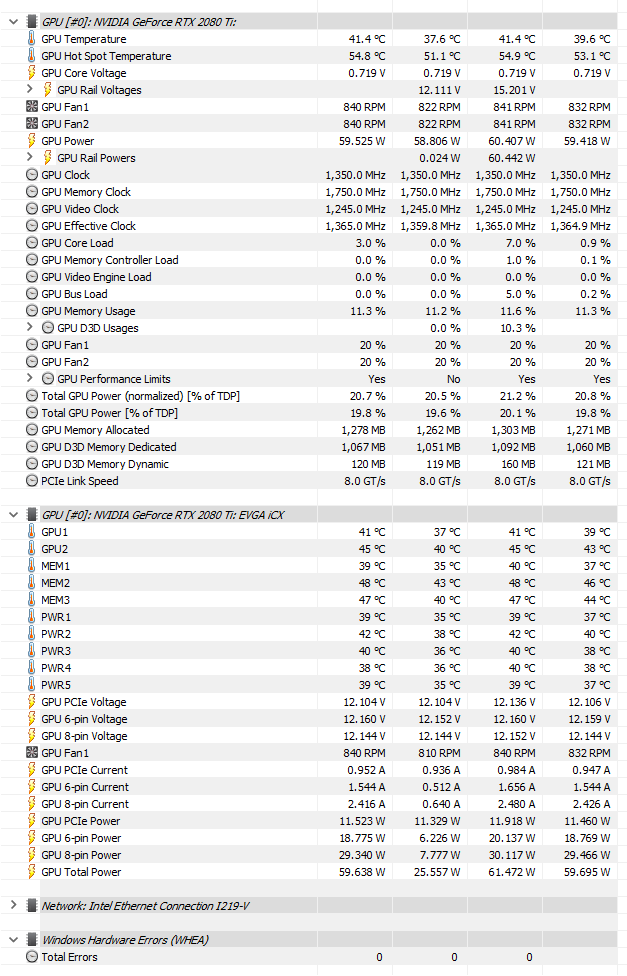
Task: Expand the GPU Rail Voltages row
Action: pos(29,90)
